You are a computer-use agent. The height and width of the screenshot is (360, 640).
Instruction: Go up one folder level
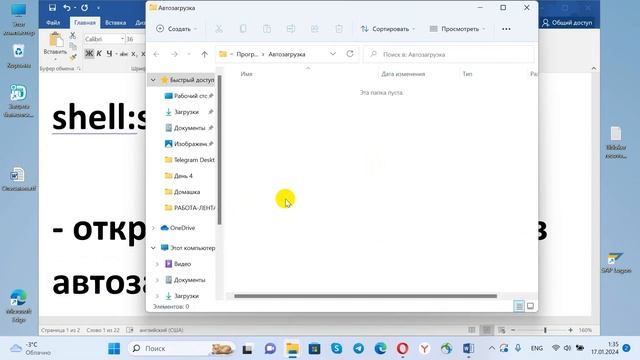click(x=204, y=54)
